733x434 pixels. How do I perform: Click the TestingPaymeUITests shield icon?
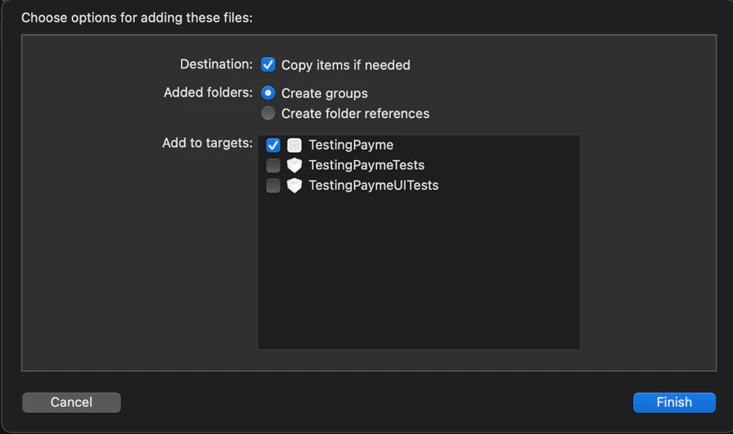click(294, 185)
